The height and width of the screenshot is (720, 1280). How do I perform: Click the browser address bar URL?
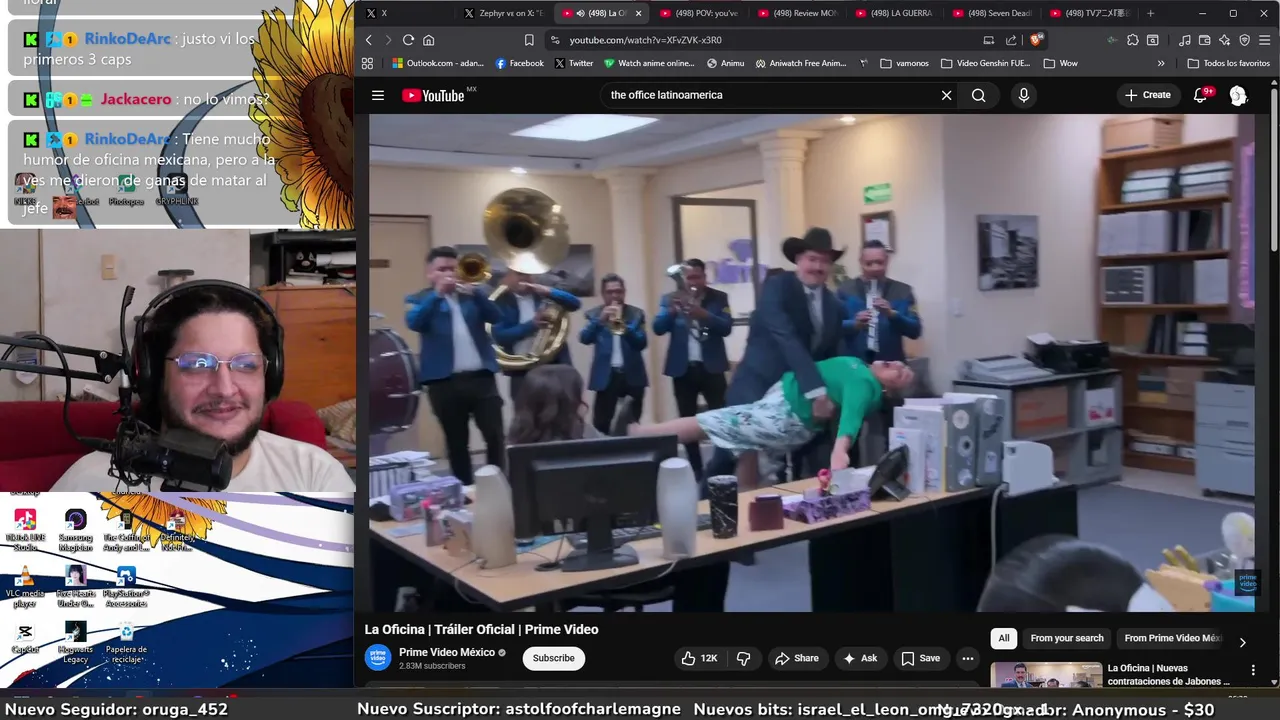point(645,40)
